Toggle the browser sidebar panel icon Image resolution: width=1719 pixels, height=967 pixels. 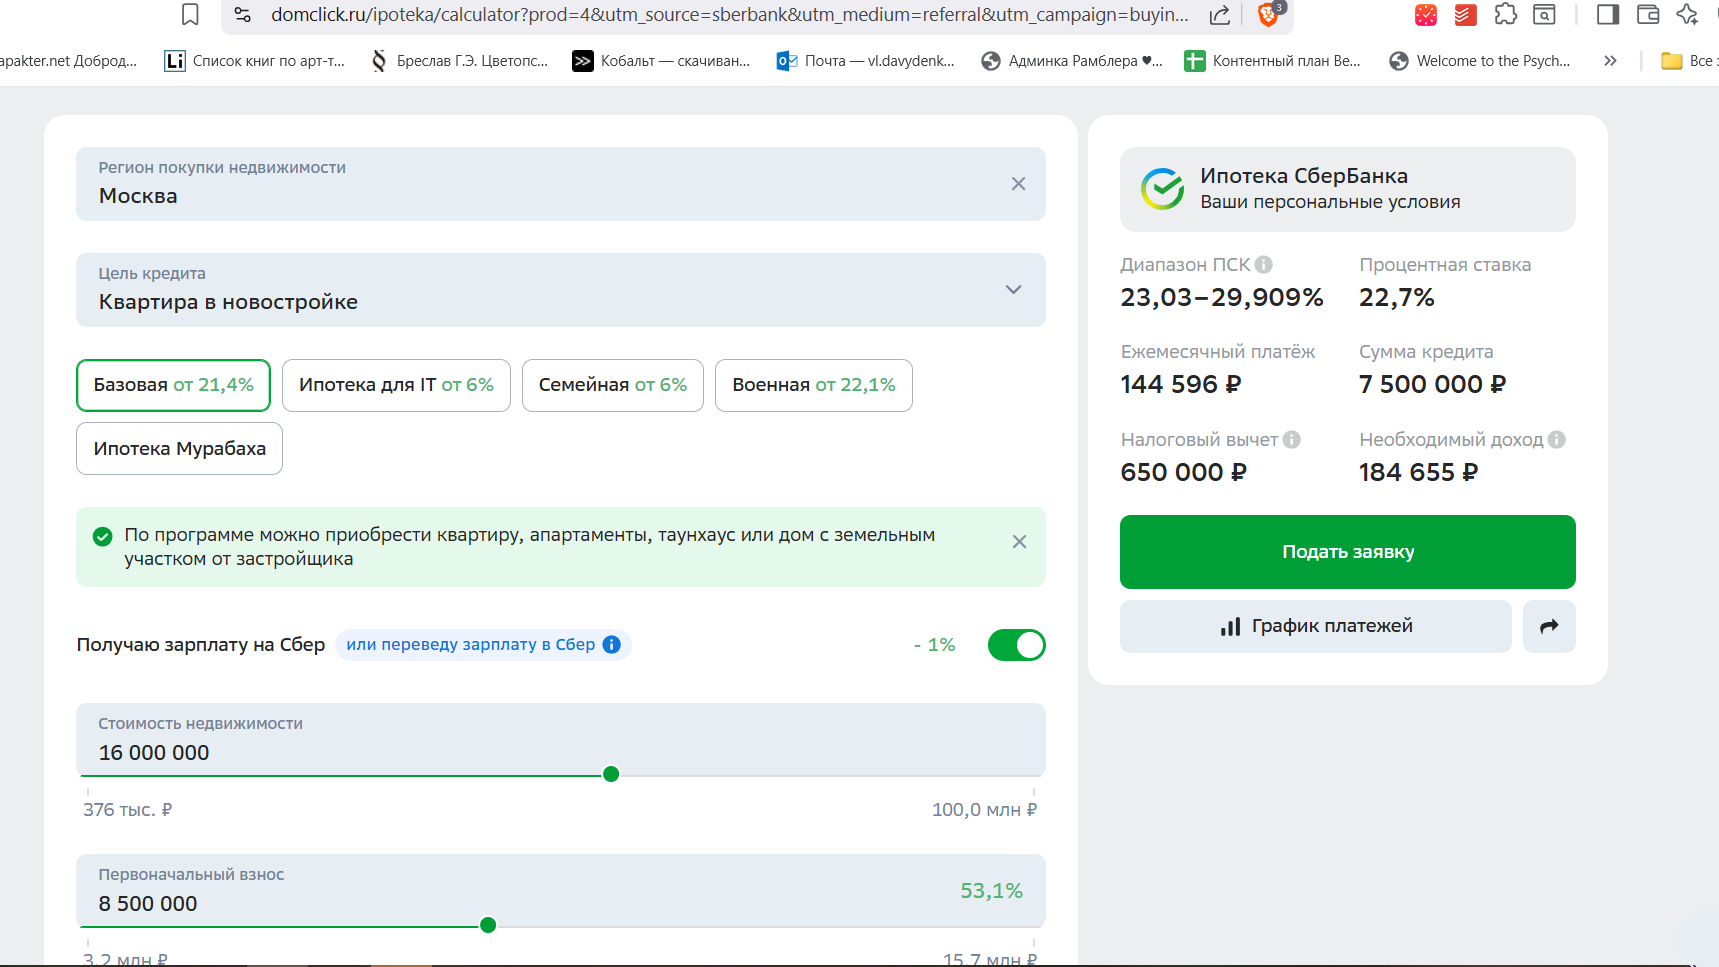point(1608,15)
